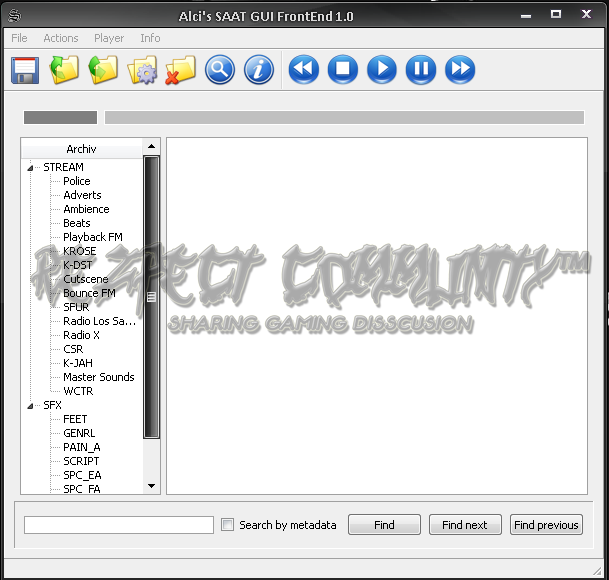609x580 pixels.
Task: Click the Find previous button
Action: (x=546, y=525)
